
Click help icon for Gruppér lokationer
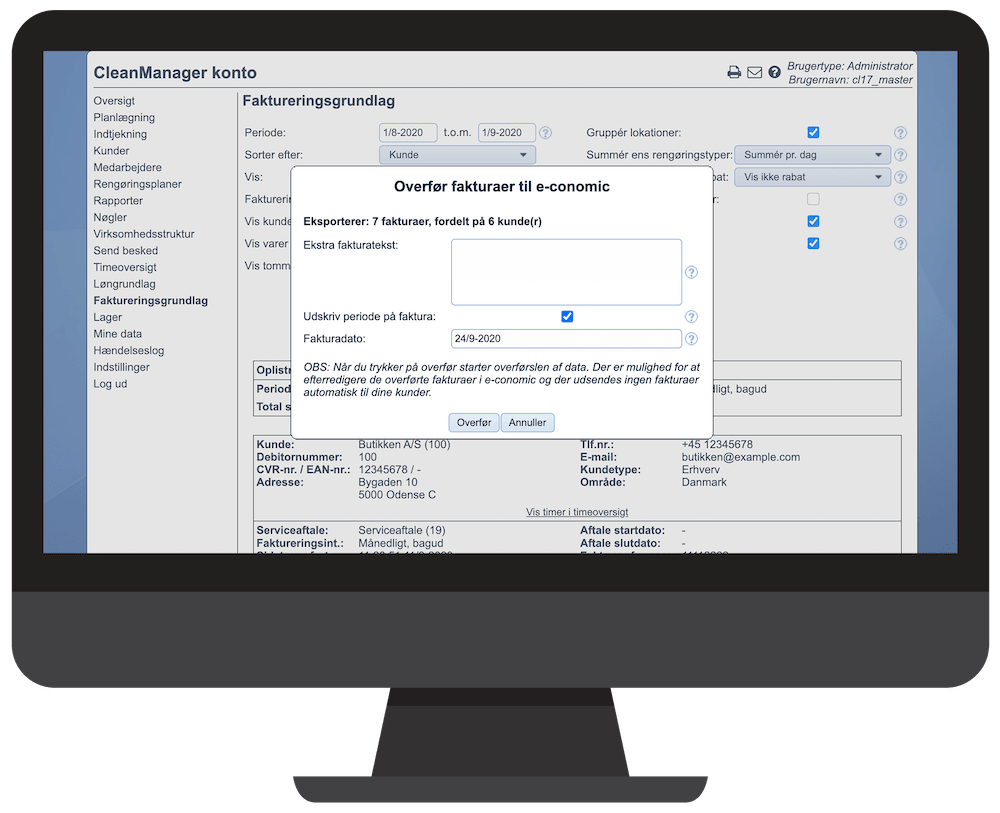[900, 133]
